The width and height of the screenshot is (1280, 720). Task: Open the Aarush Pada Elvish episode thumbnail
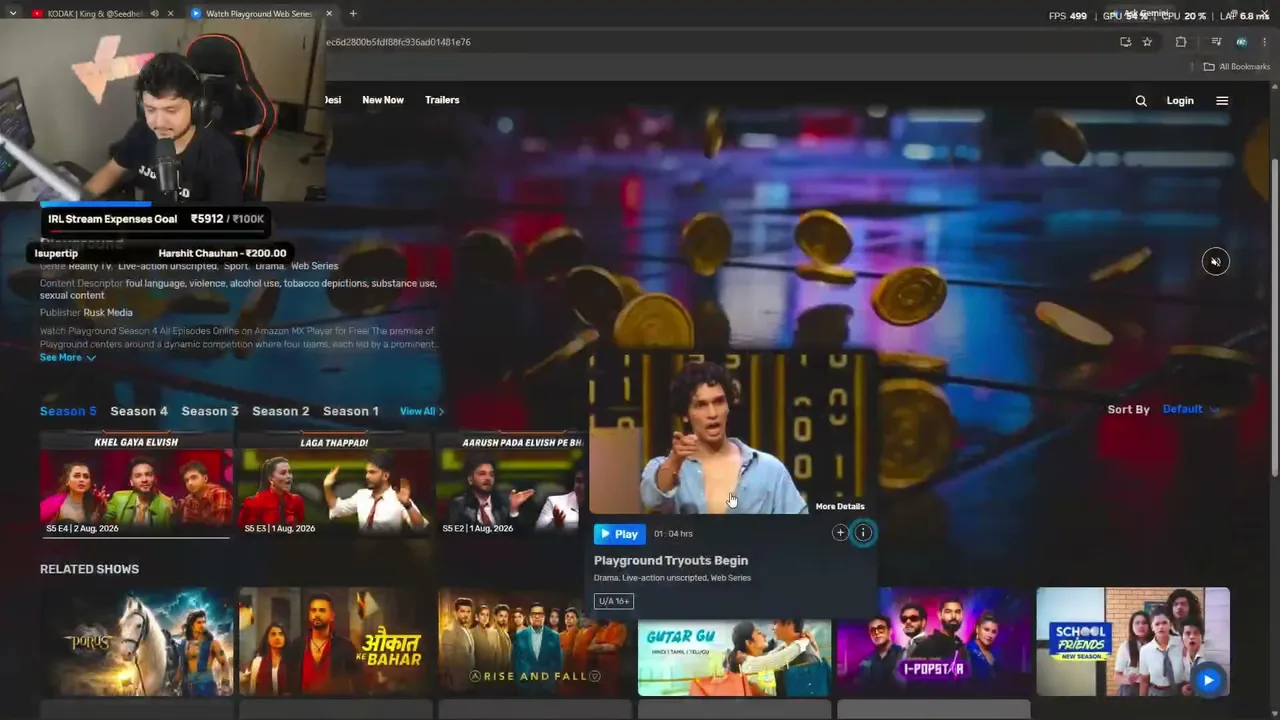pos(512,486)
